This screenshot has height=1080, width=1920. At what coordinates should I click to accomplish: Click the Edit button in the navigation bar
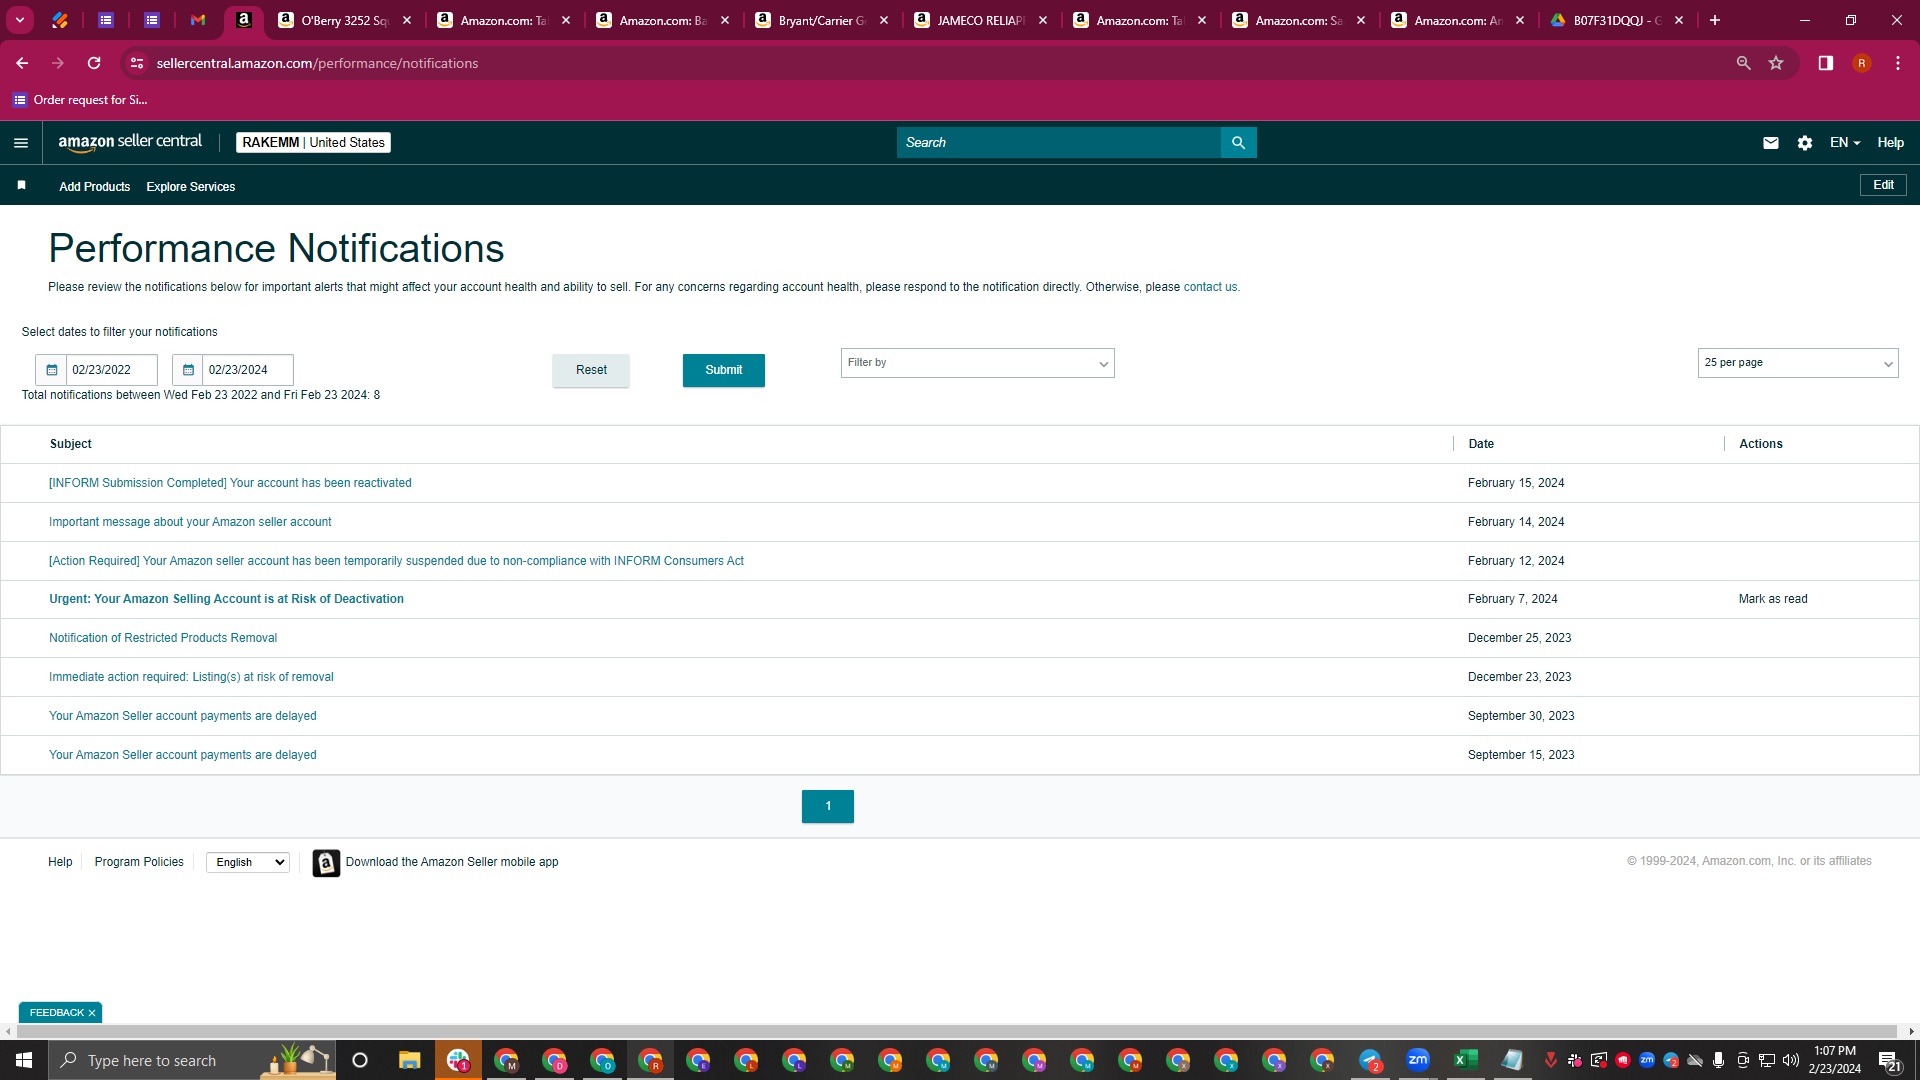tap(1883, 185)
